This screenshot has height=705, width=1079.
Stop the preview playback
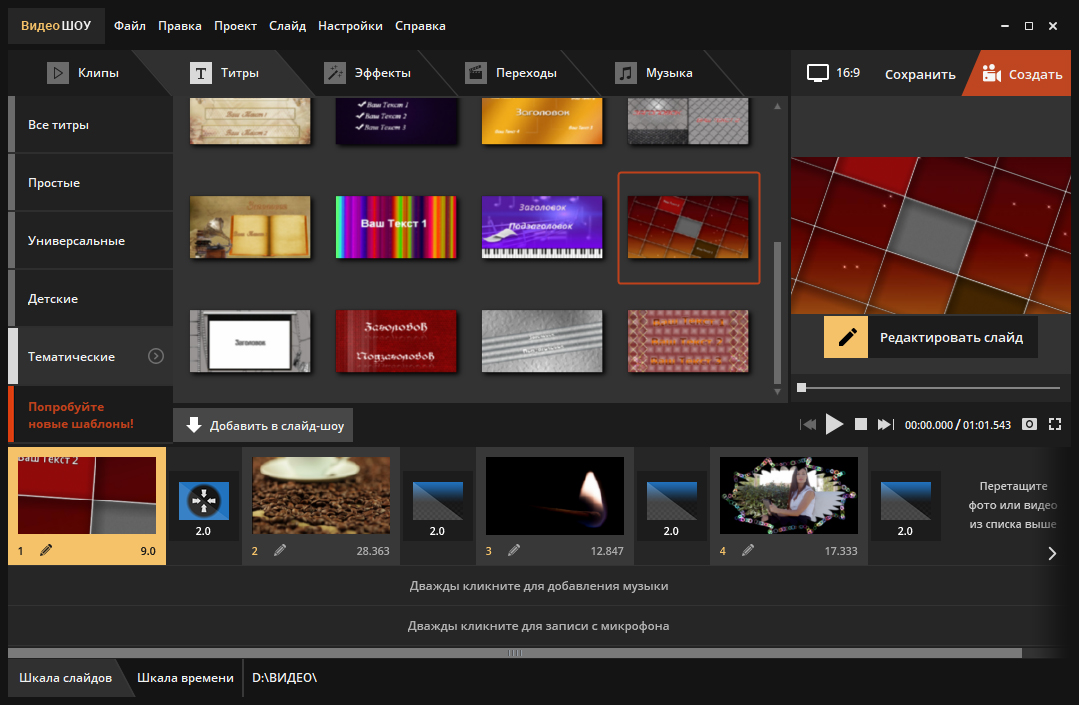click(x=860, y=424)
